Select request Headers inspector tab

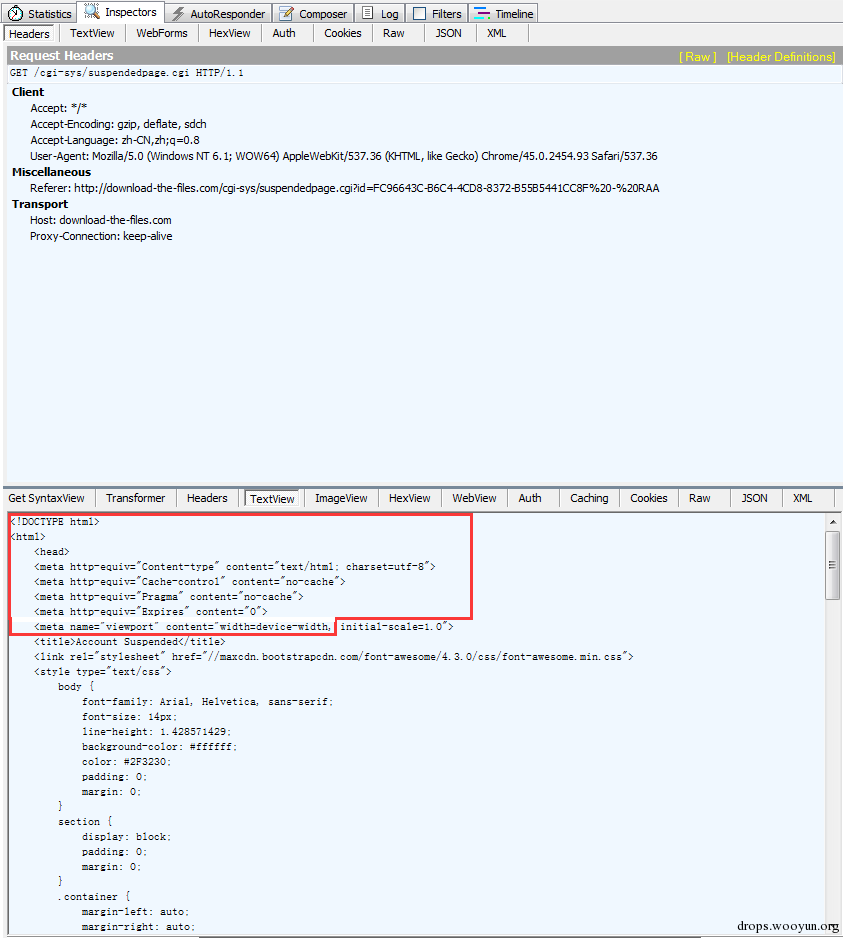coord(29,34)
